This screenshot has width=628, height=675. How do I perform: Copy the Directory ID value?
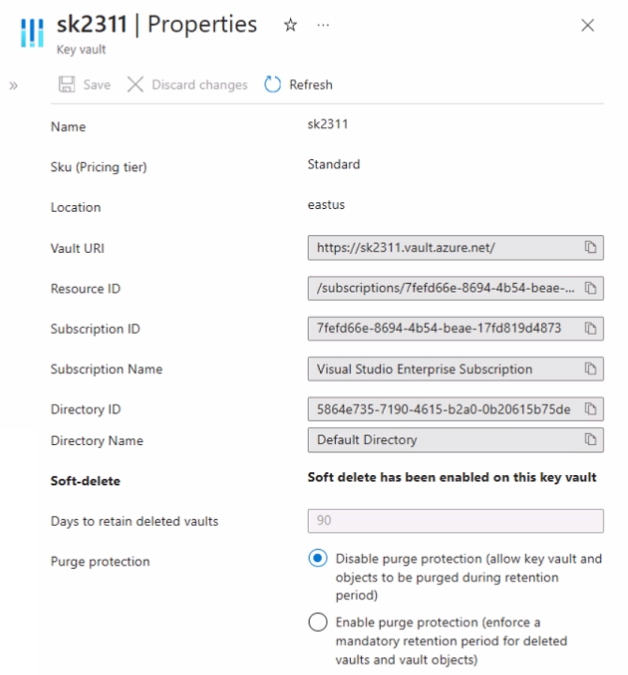[x=590, y=409]
